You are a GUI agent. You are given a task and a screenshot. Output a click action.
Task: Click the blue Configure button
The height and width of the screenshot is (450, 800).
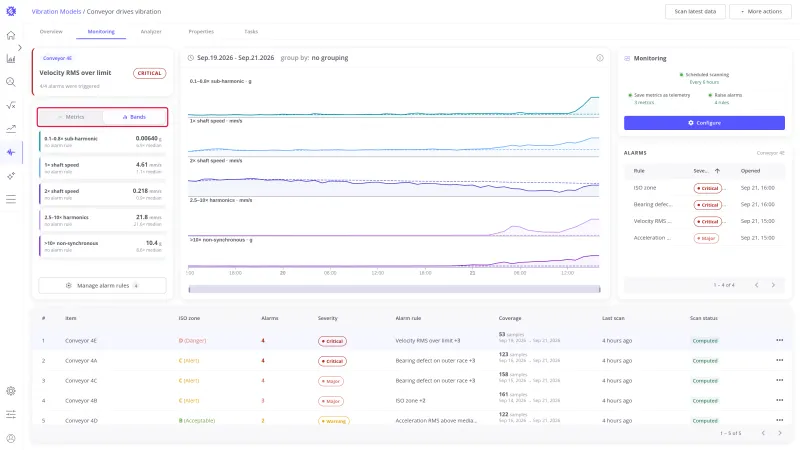click(x=704, y=123)
